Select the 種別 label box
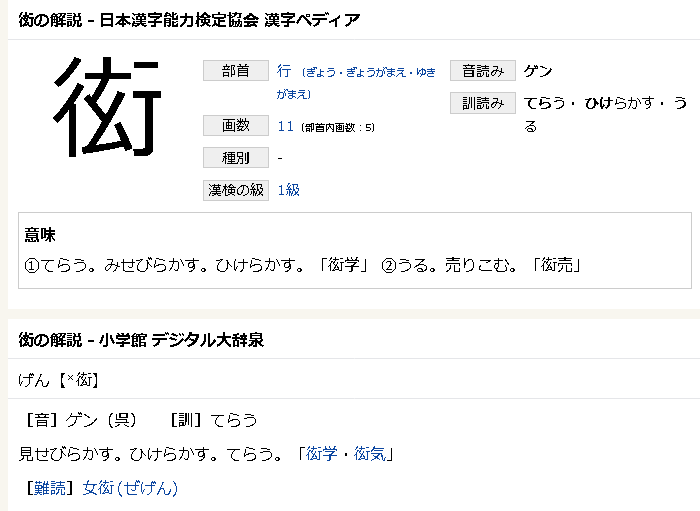This screenshot has height=511, width=700. [236, 158]
